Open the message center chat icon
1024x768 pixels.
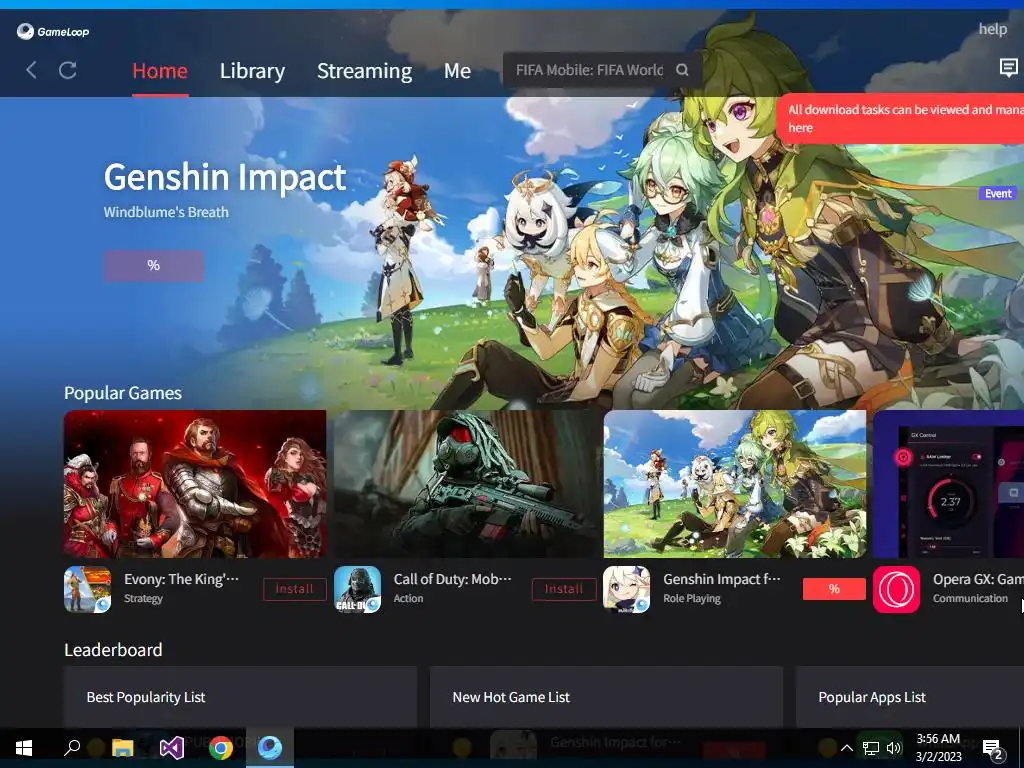[1008, 67]
